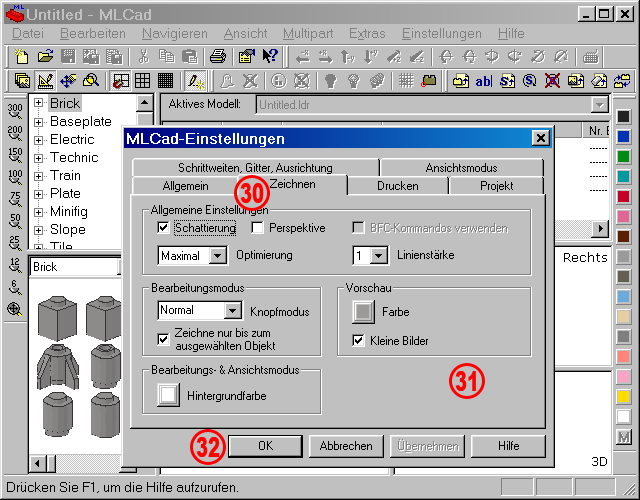
Task: Open the Optimierung dropdown showing Maximal
Action: (218, 256)
